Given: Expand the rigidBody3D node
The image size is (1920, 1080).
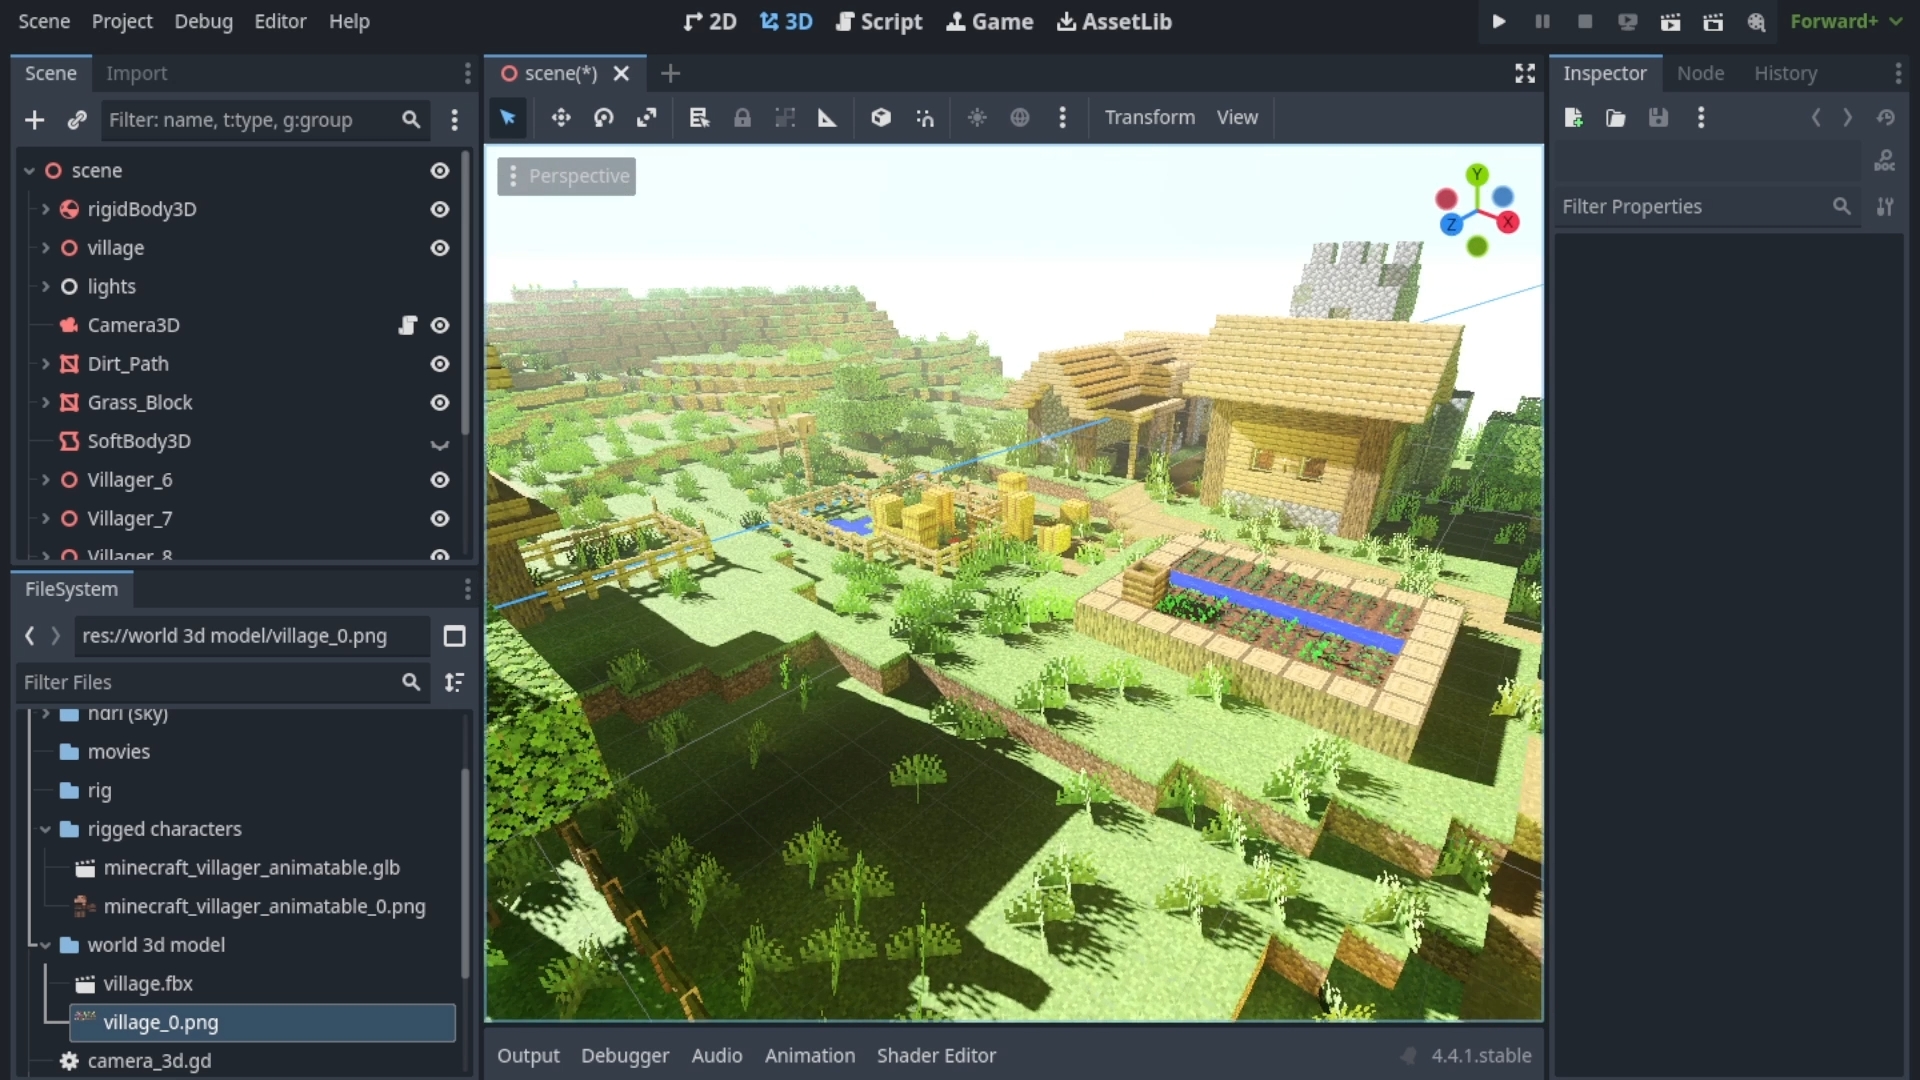Looking at the screenshot, I should (x=45, y=209).
